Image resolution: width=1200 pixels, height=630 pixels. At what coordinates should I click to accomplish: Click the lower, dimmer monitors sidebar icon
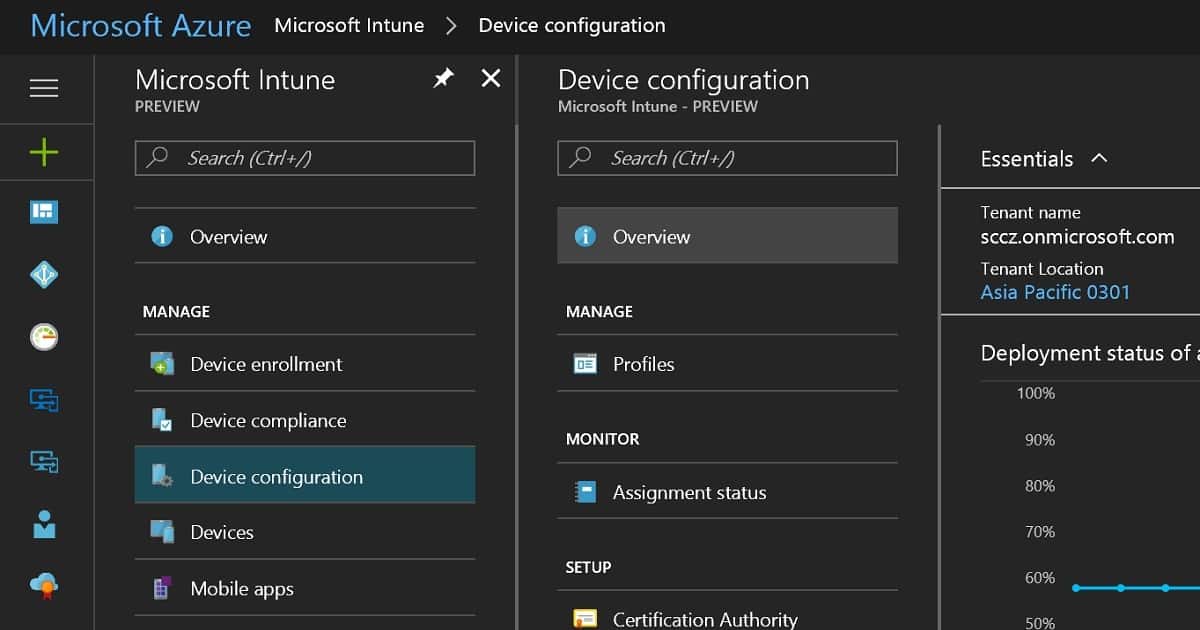click(x=44, y=461)
